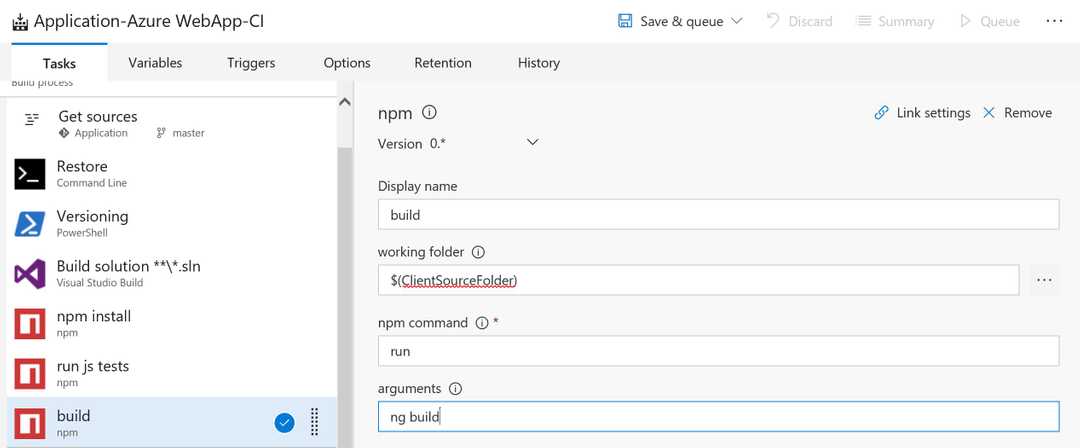Click the arguments info icon
This screenshot has height=448, width=1080.
click(x=456, y=388)
